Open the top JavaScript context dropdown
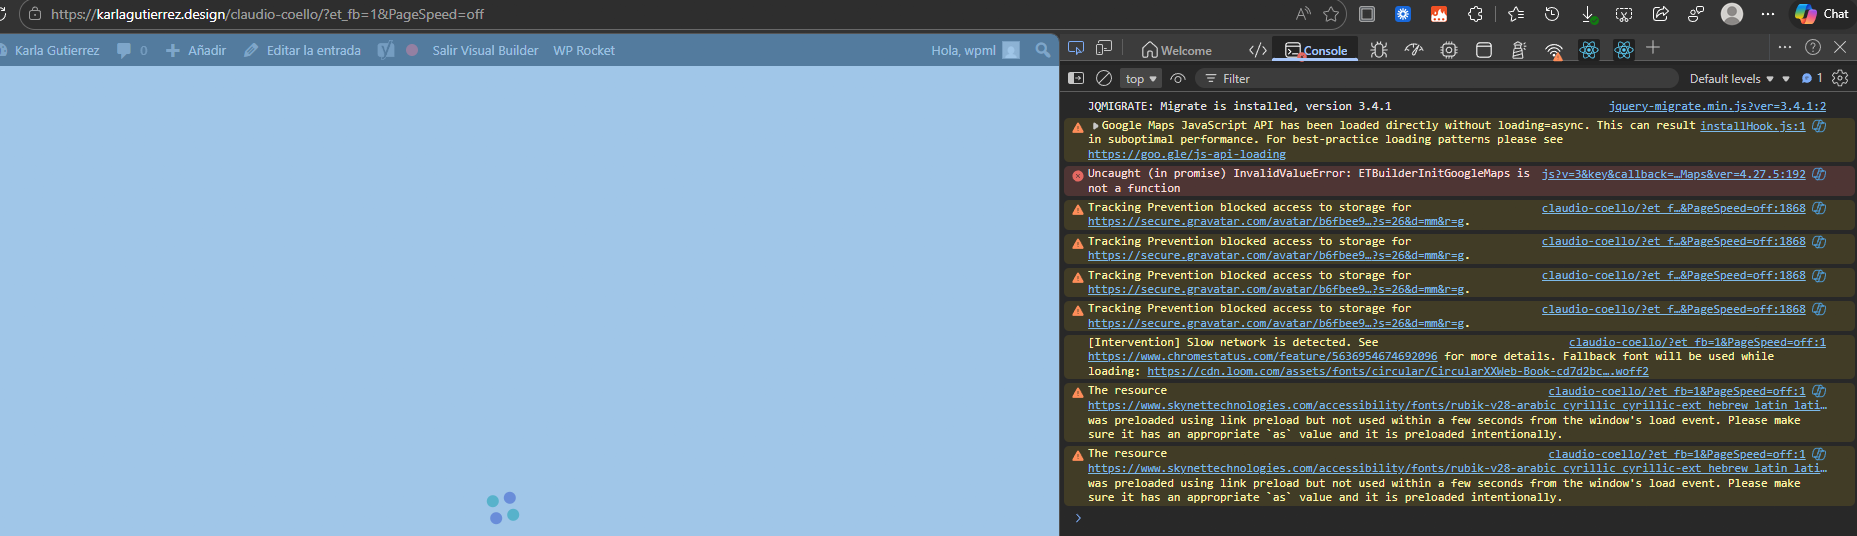 pos(1140,78)
